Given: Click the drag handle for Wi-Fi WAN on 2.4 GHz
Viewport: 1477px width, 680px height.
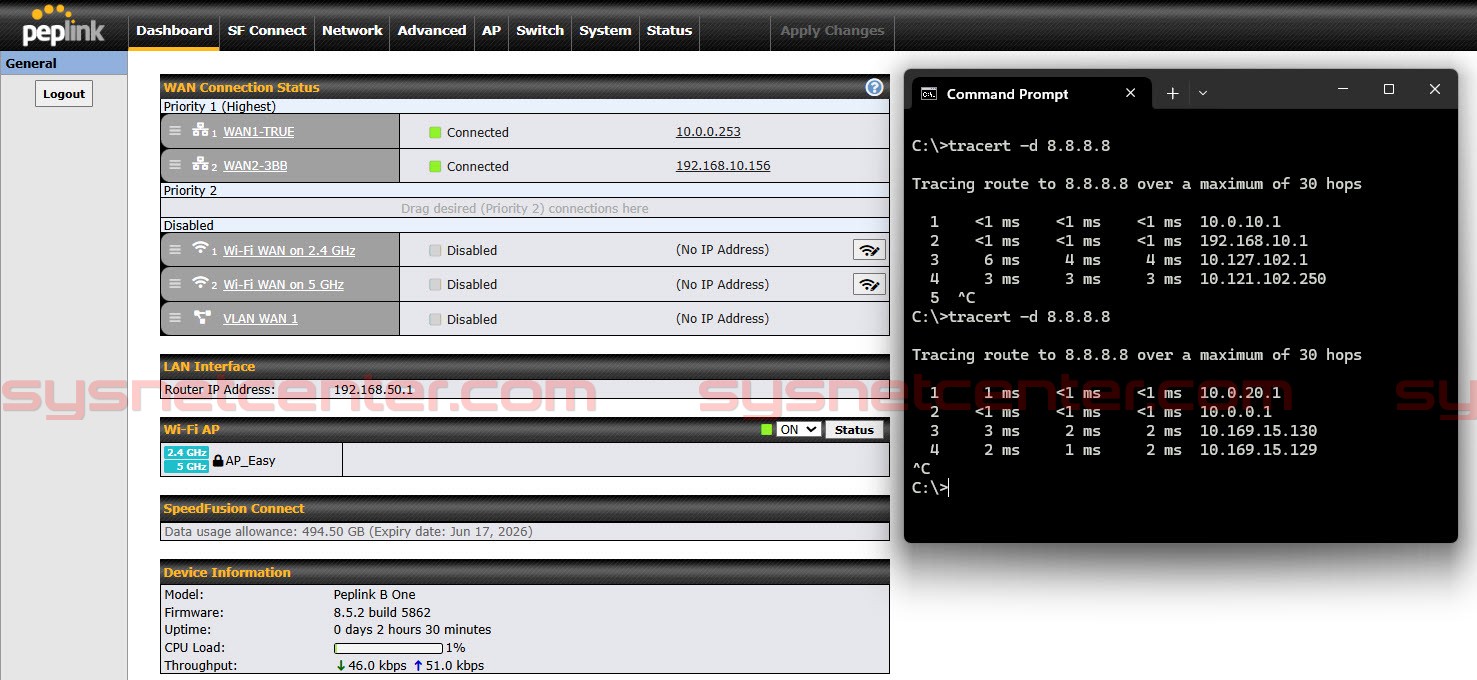Looking at the screenshot, I should 175,250.
